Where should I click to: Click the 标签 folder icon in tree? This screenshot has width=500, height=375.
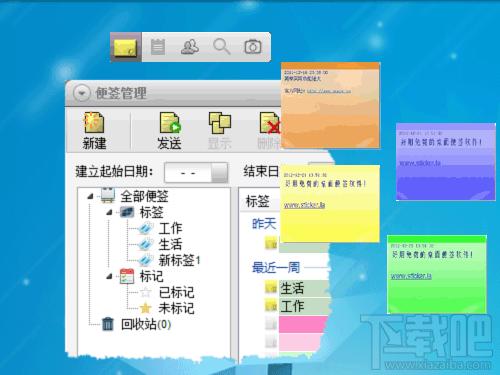(127, 212)
